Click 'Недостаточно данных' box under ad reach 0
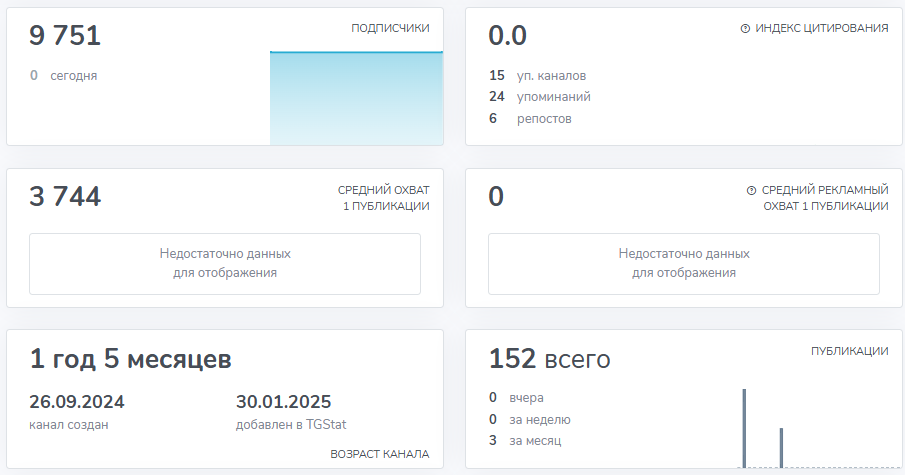905x475 pixels. [x=684, y=264]
